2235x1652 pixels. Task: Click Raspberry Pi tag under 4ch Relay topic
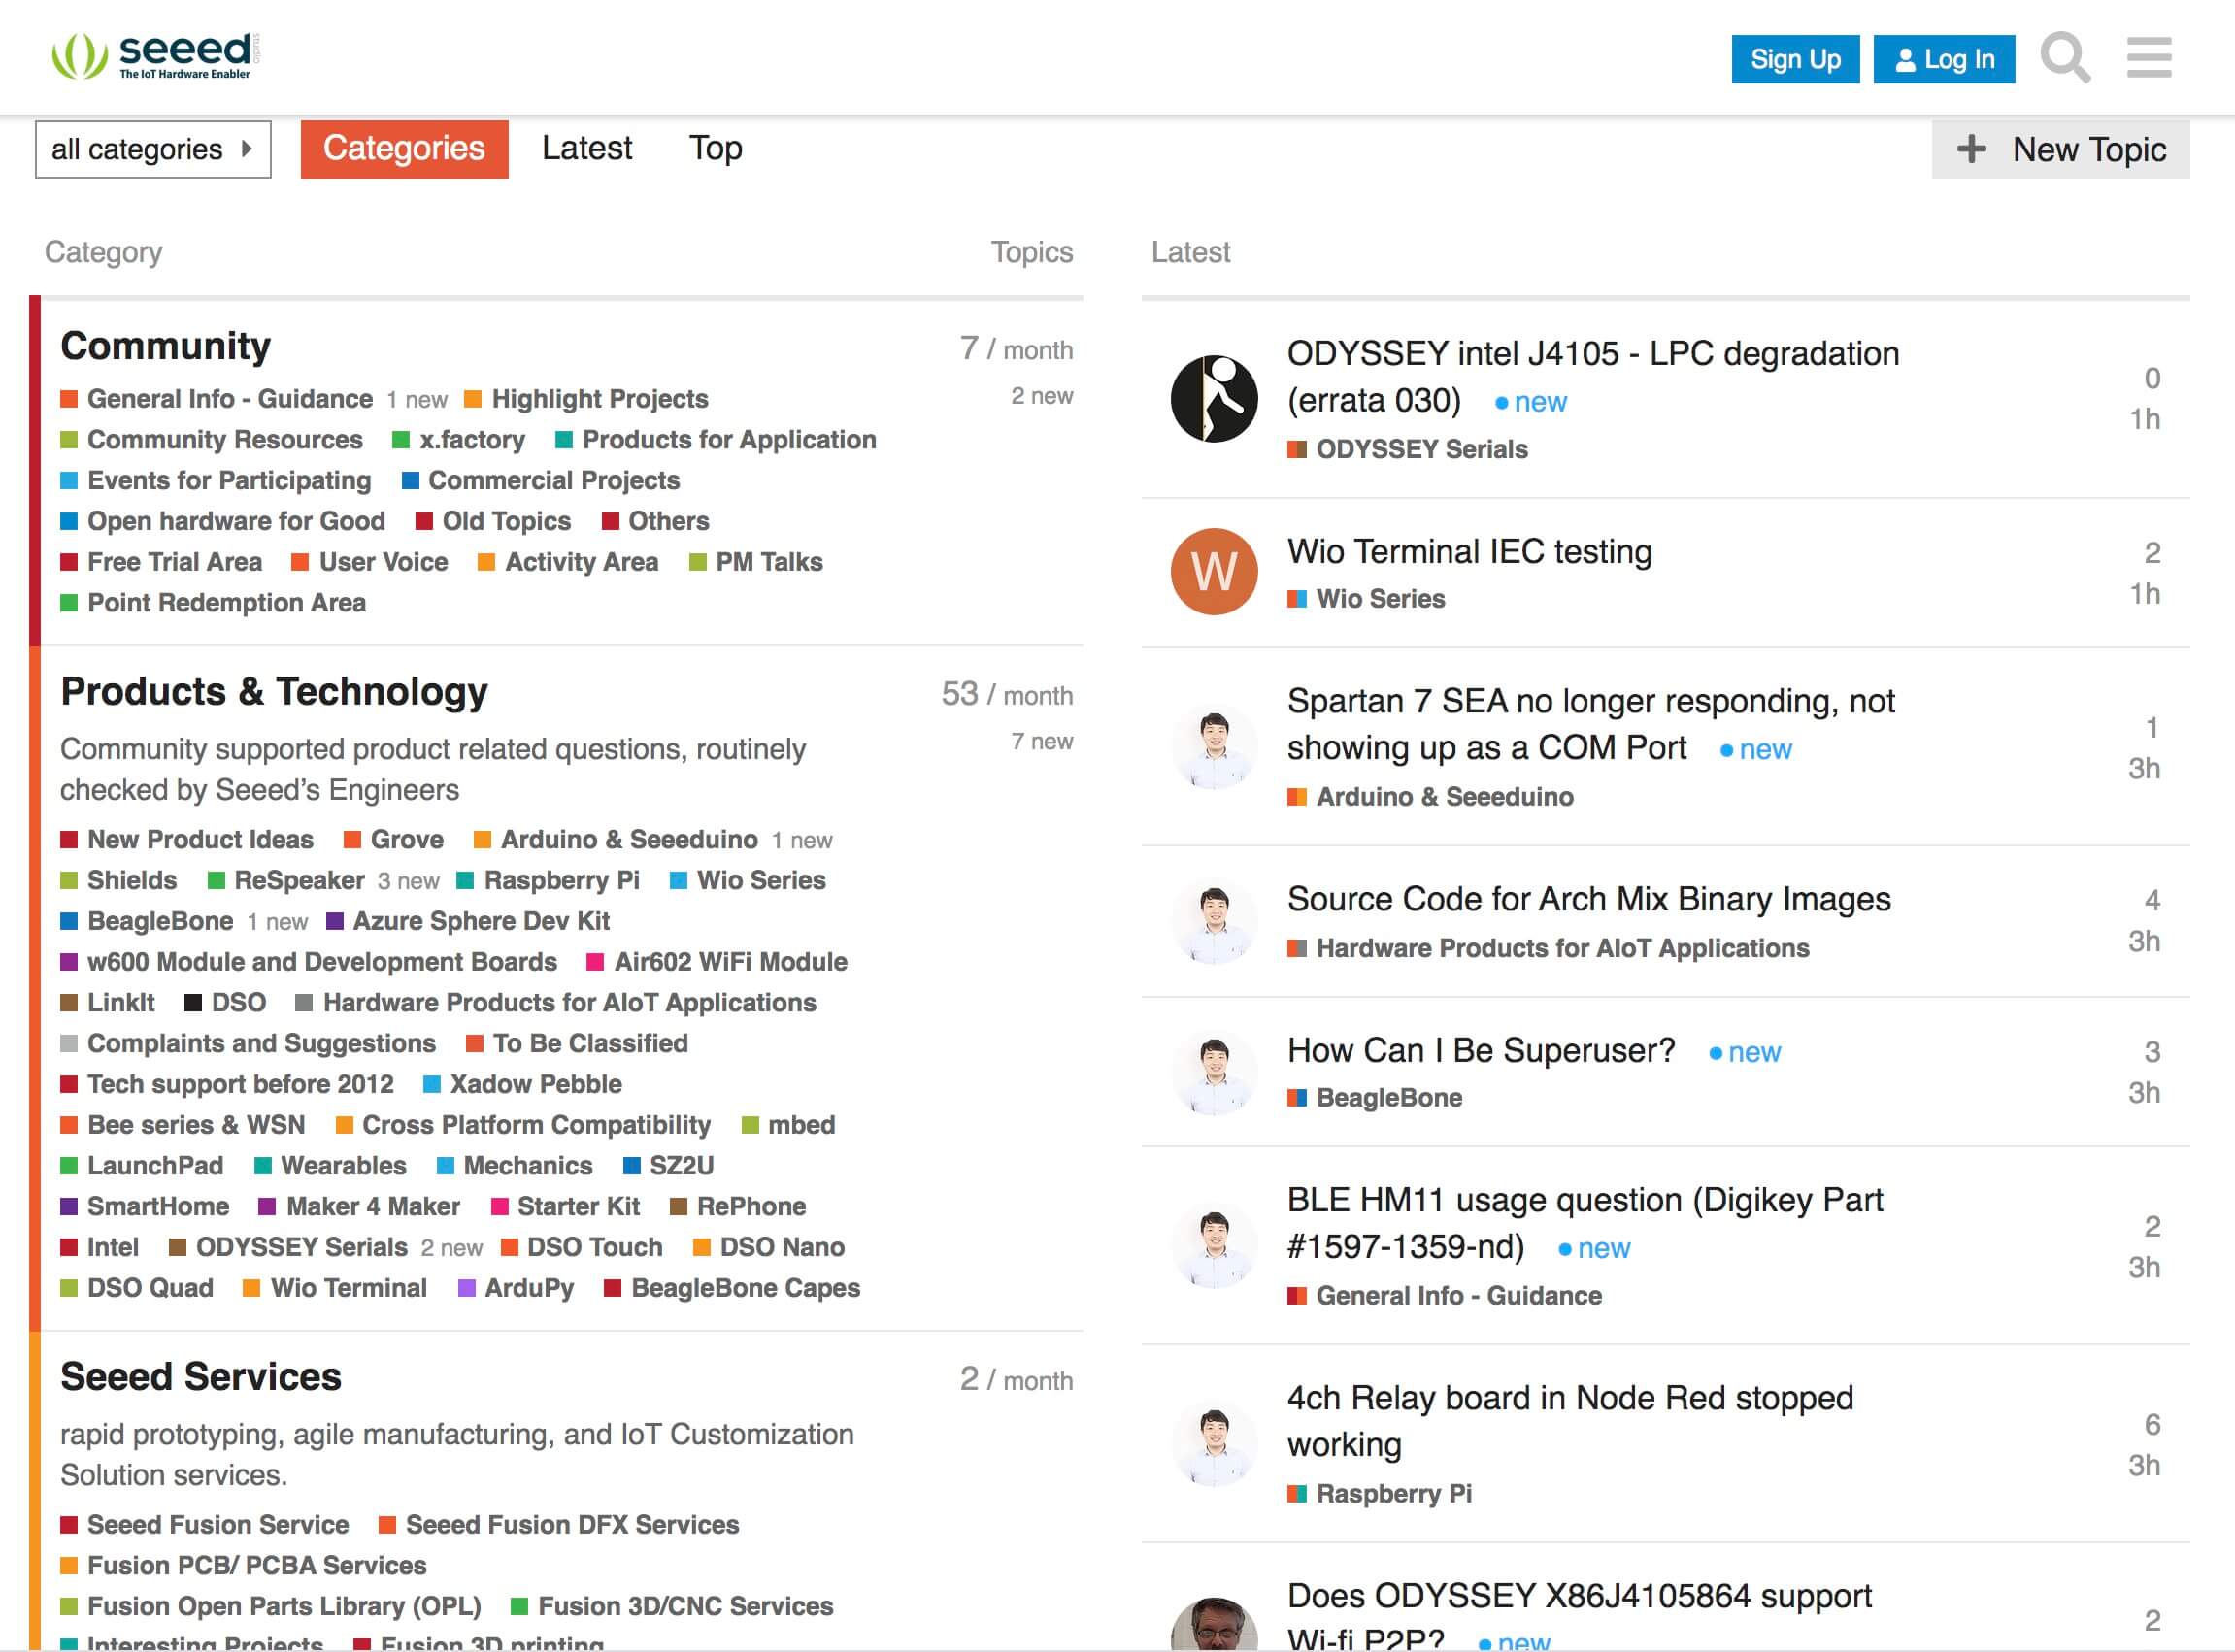[x=1380, y=1494]
